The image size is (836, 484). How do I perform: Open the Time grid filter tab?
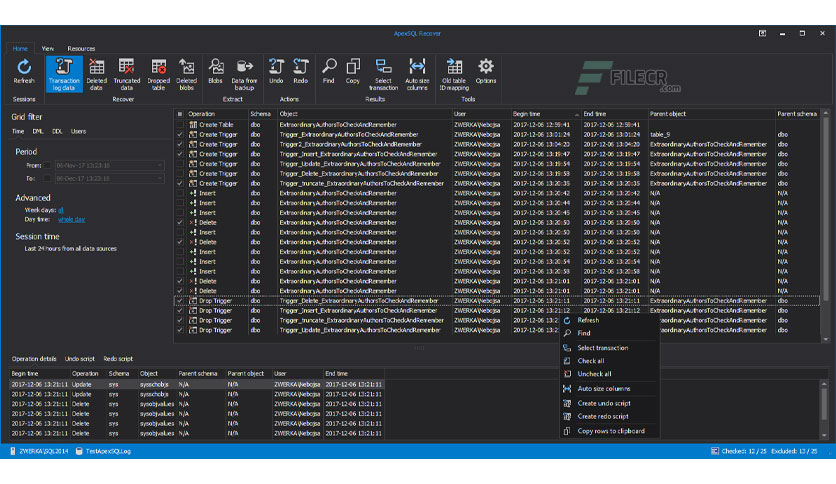[x=18, y=132]
